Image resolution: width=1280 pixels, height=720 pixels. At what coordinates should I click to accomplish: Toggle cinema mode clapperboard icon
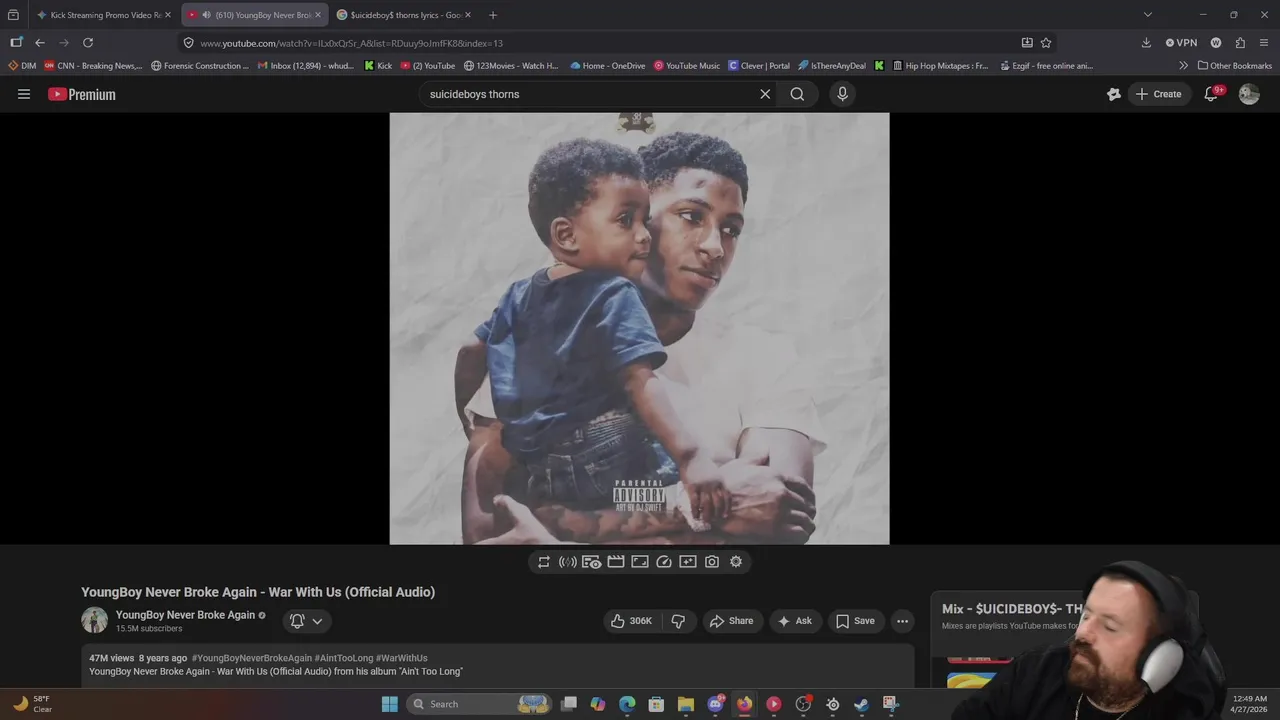[x=616, y=562]
